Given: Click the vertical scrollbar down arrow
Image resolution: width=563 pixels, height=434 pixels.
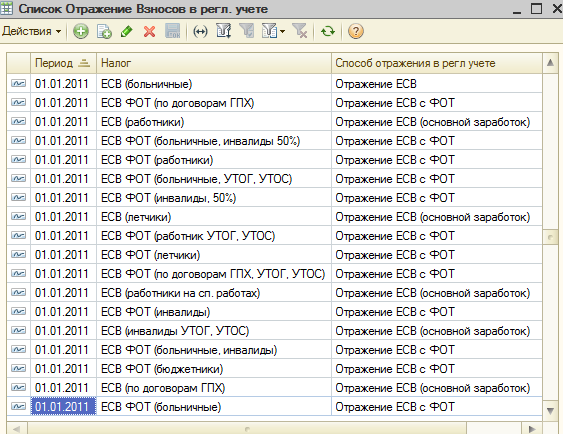Looking at the screenshot, I should pyautogui.click(x=550, y=410).
